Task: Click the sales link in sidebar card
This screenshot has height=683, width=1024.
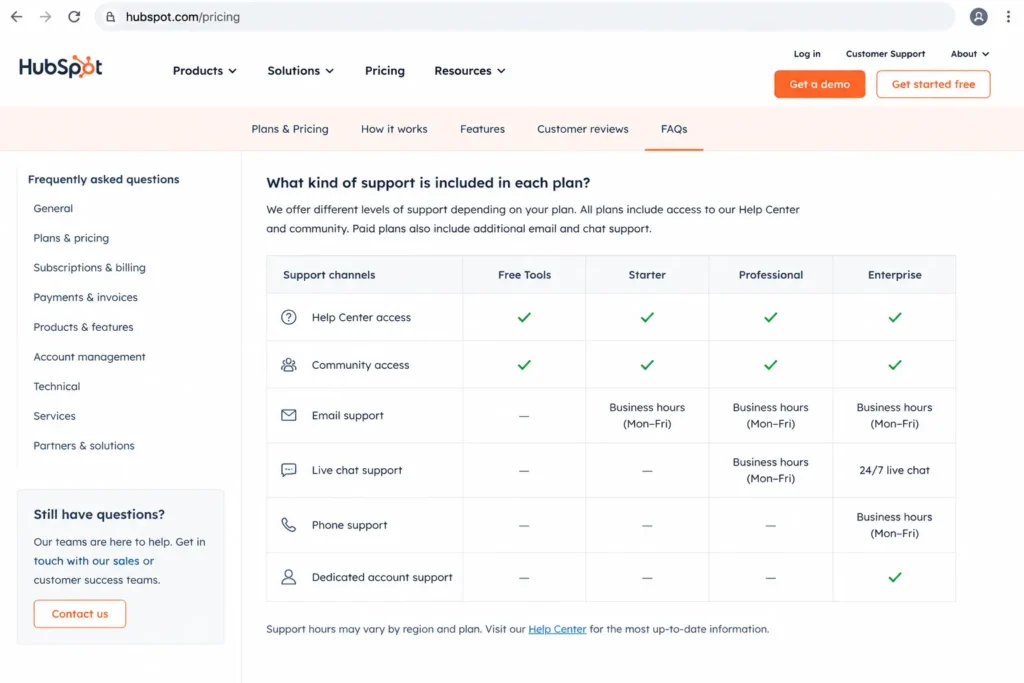Action: coord(126,561)
